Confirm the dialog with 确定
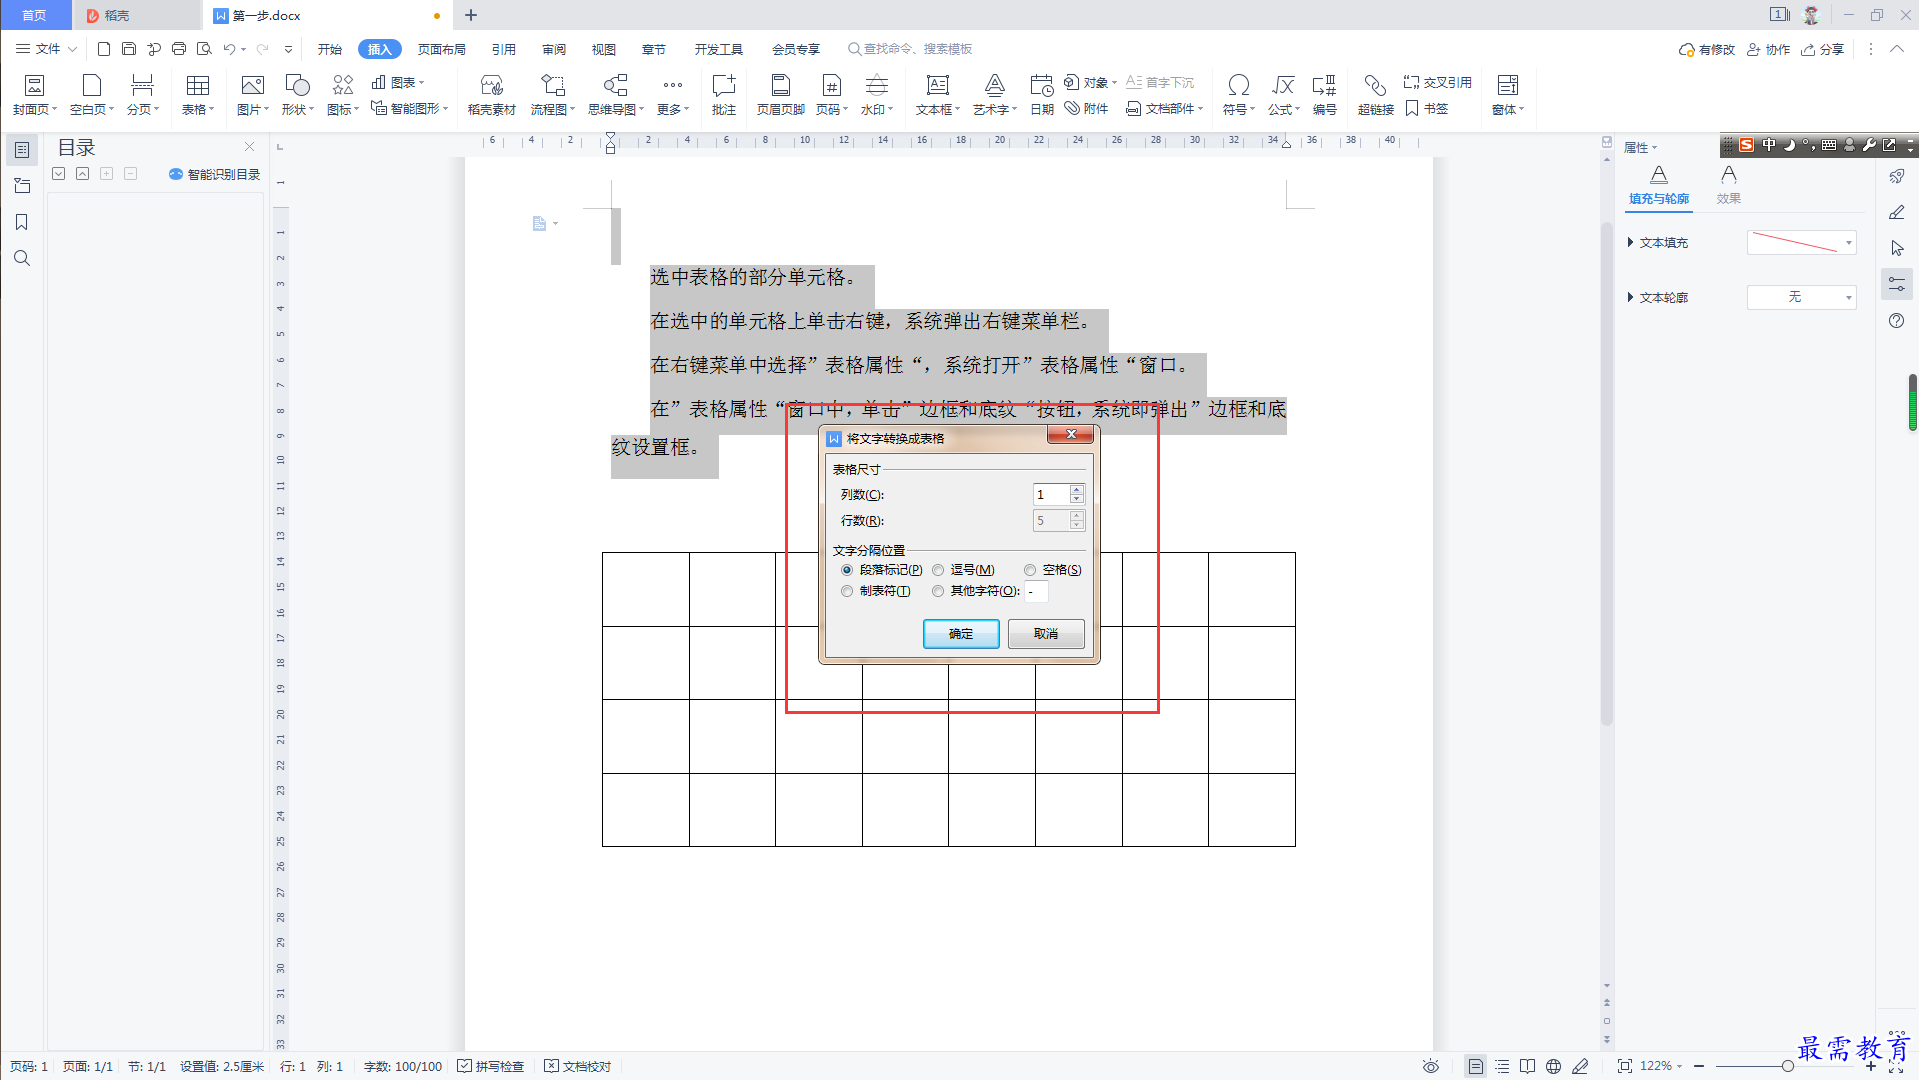Image resolution: width=1919 pixels, height=1080 pixels. [x=961, y=634]
